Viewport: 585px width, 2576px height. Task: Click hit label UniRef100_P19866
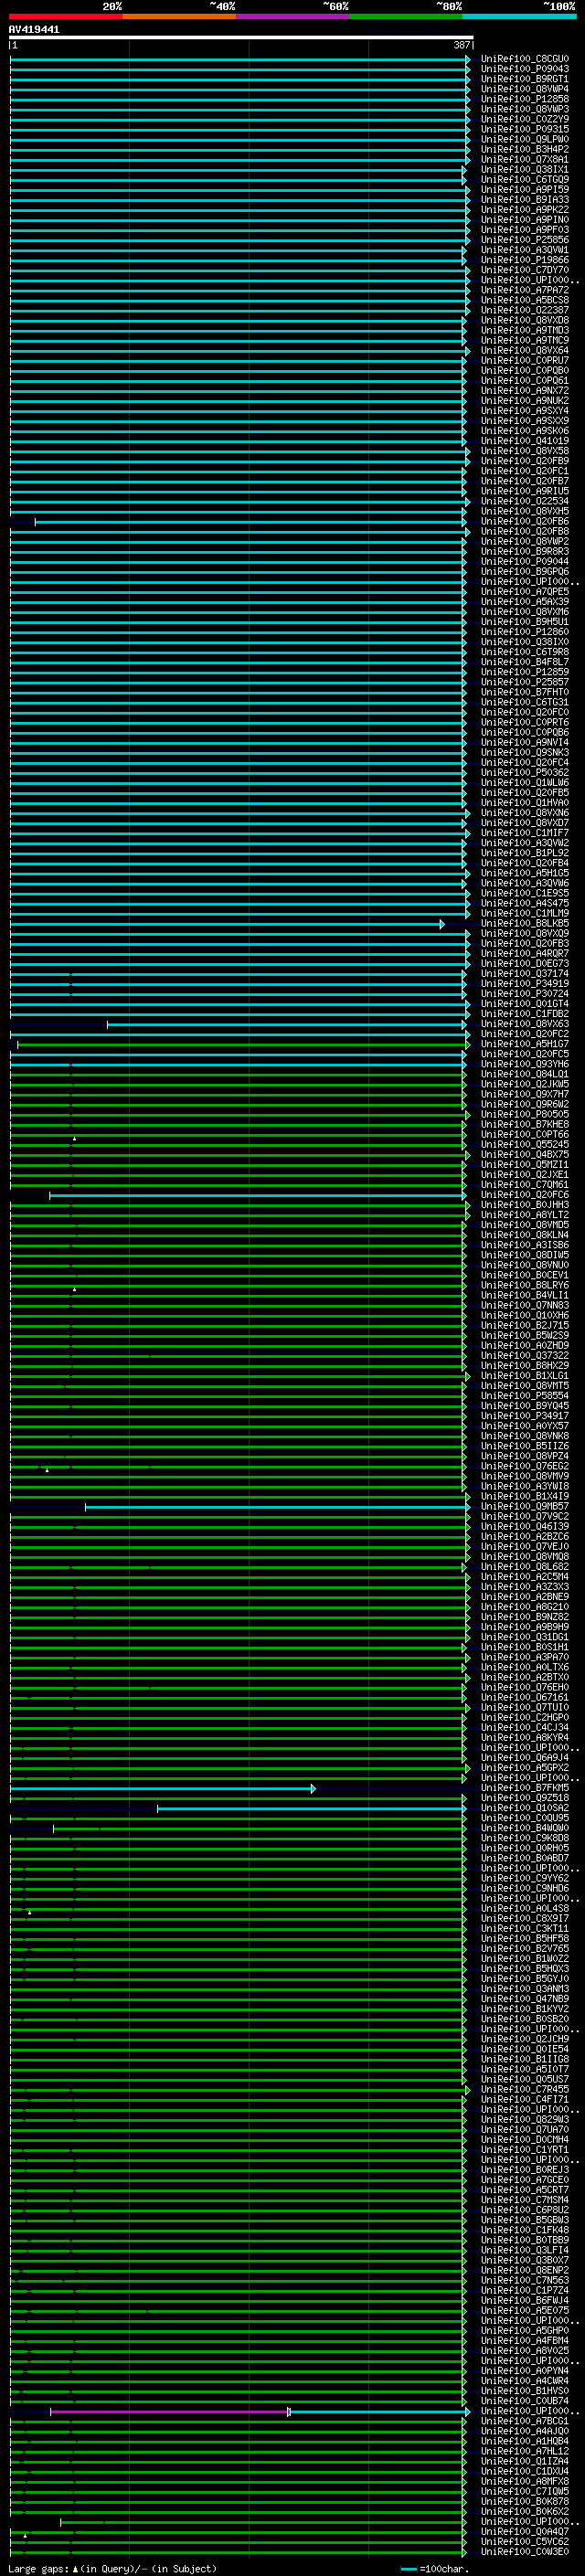tap(524, 260)
